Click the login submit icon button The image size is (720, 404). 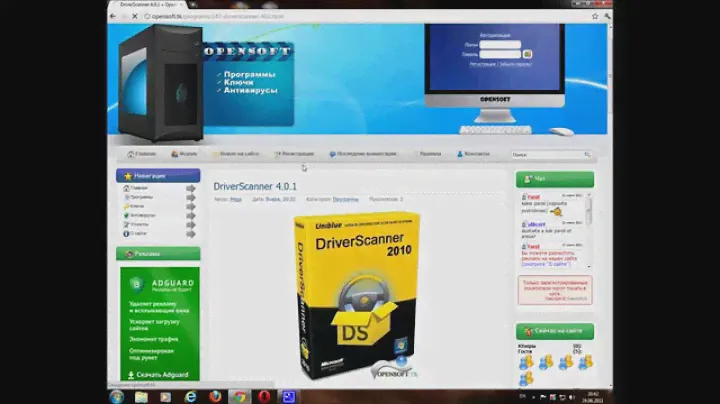tap(527, 53)
